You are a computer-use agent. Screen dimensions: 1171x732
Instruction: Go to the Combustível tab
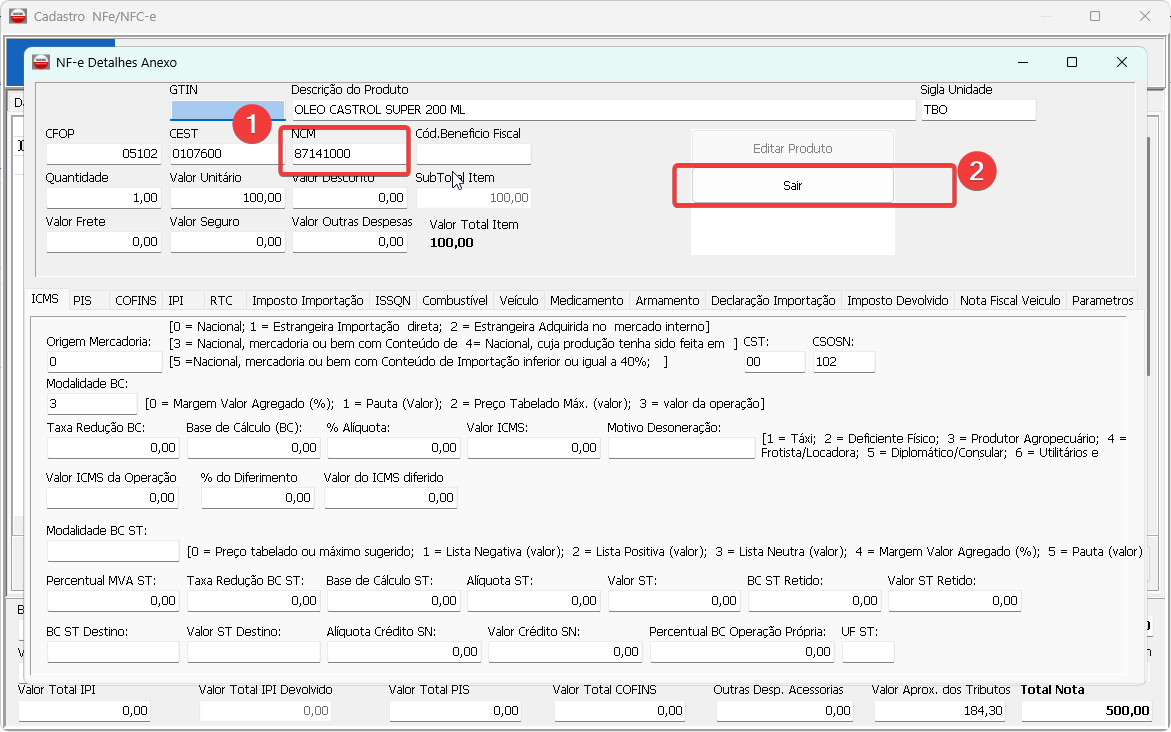(x=455, y=300)
